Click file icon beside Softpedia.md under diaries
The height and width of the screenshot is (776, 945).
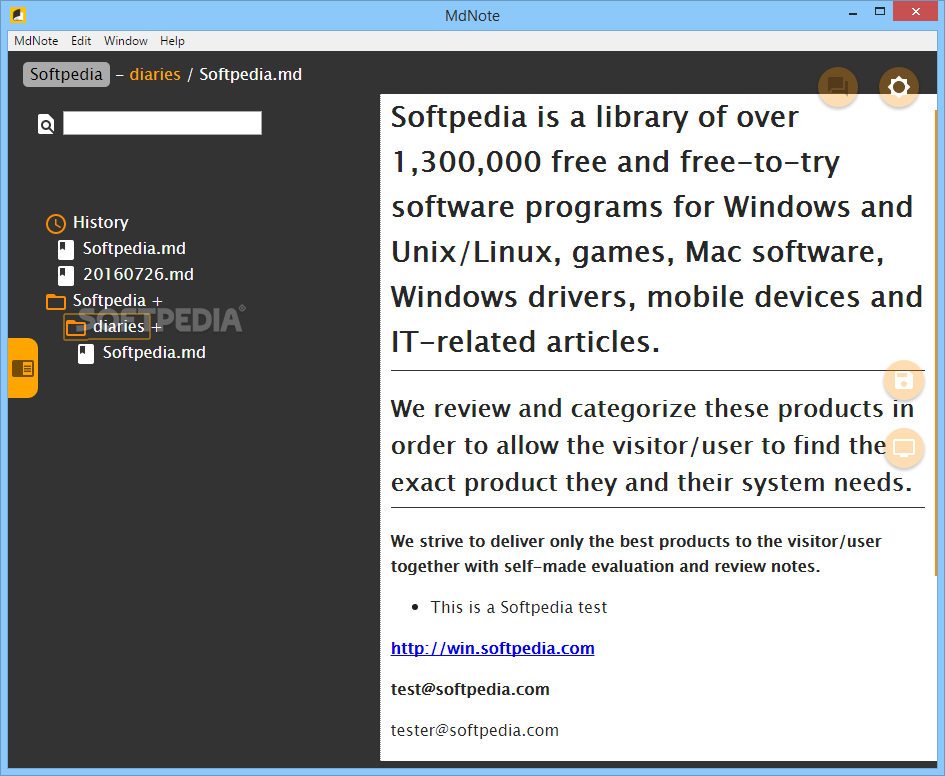click(x=86, y=354)
